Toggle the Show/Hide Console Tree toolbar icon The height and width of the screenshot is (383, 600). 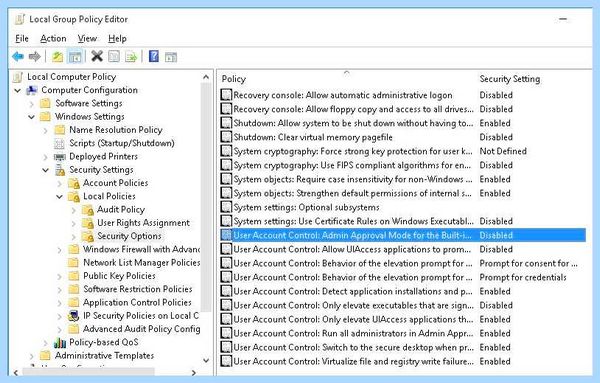point(75,57)
